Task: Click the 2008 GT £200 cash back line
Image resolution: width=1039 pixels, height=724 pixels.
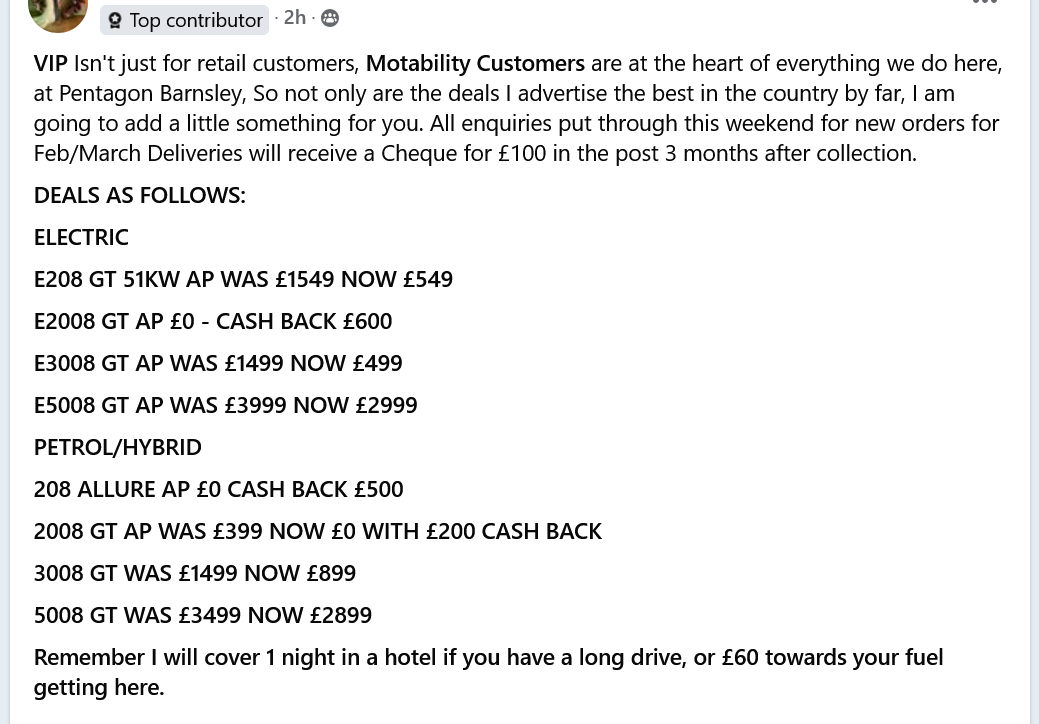Action: pyautogui.click(x=317, y=531)
